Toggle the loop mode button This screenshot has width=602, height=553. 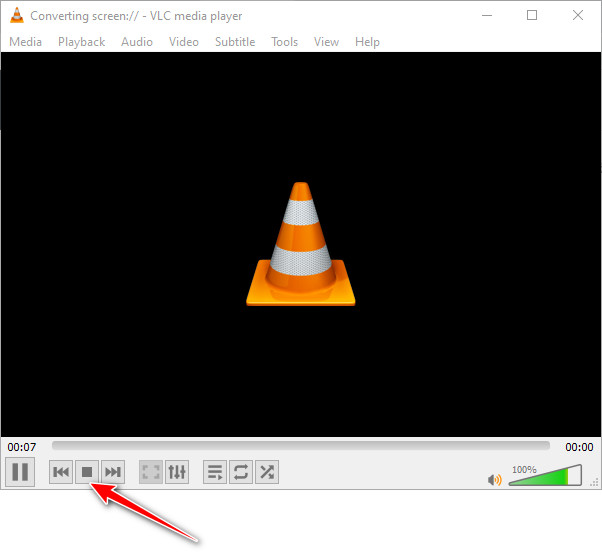click(x=241, y=472)
